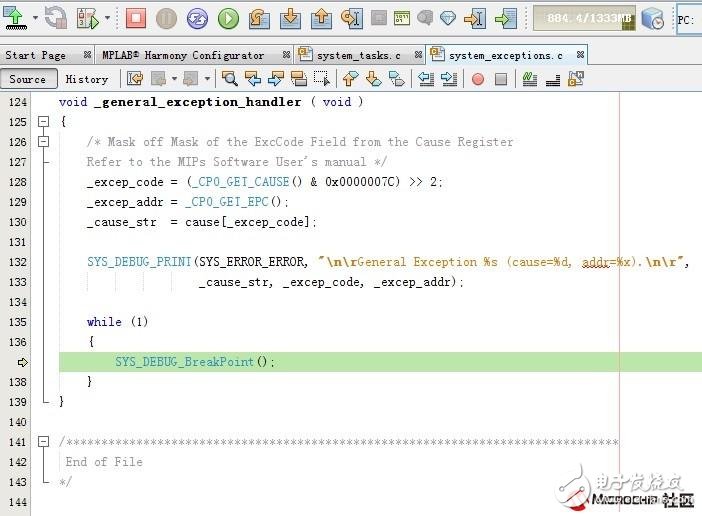Pause the debugger session
This screenshot has width=702, height=516.
pyautogui.click(x=167, y=18)
